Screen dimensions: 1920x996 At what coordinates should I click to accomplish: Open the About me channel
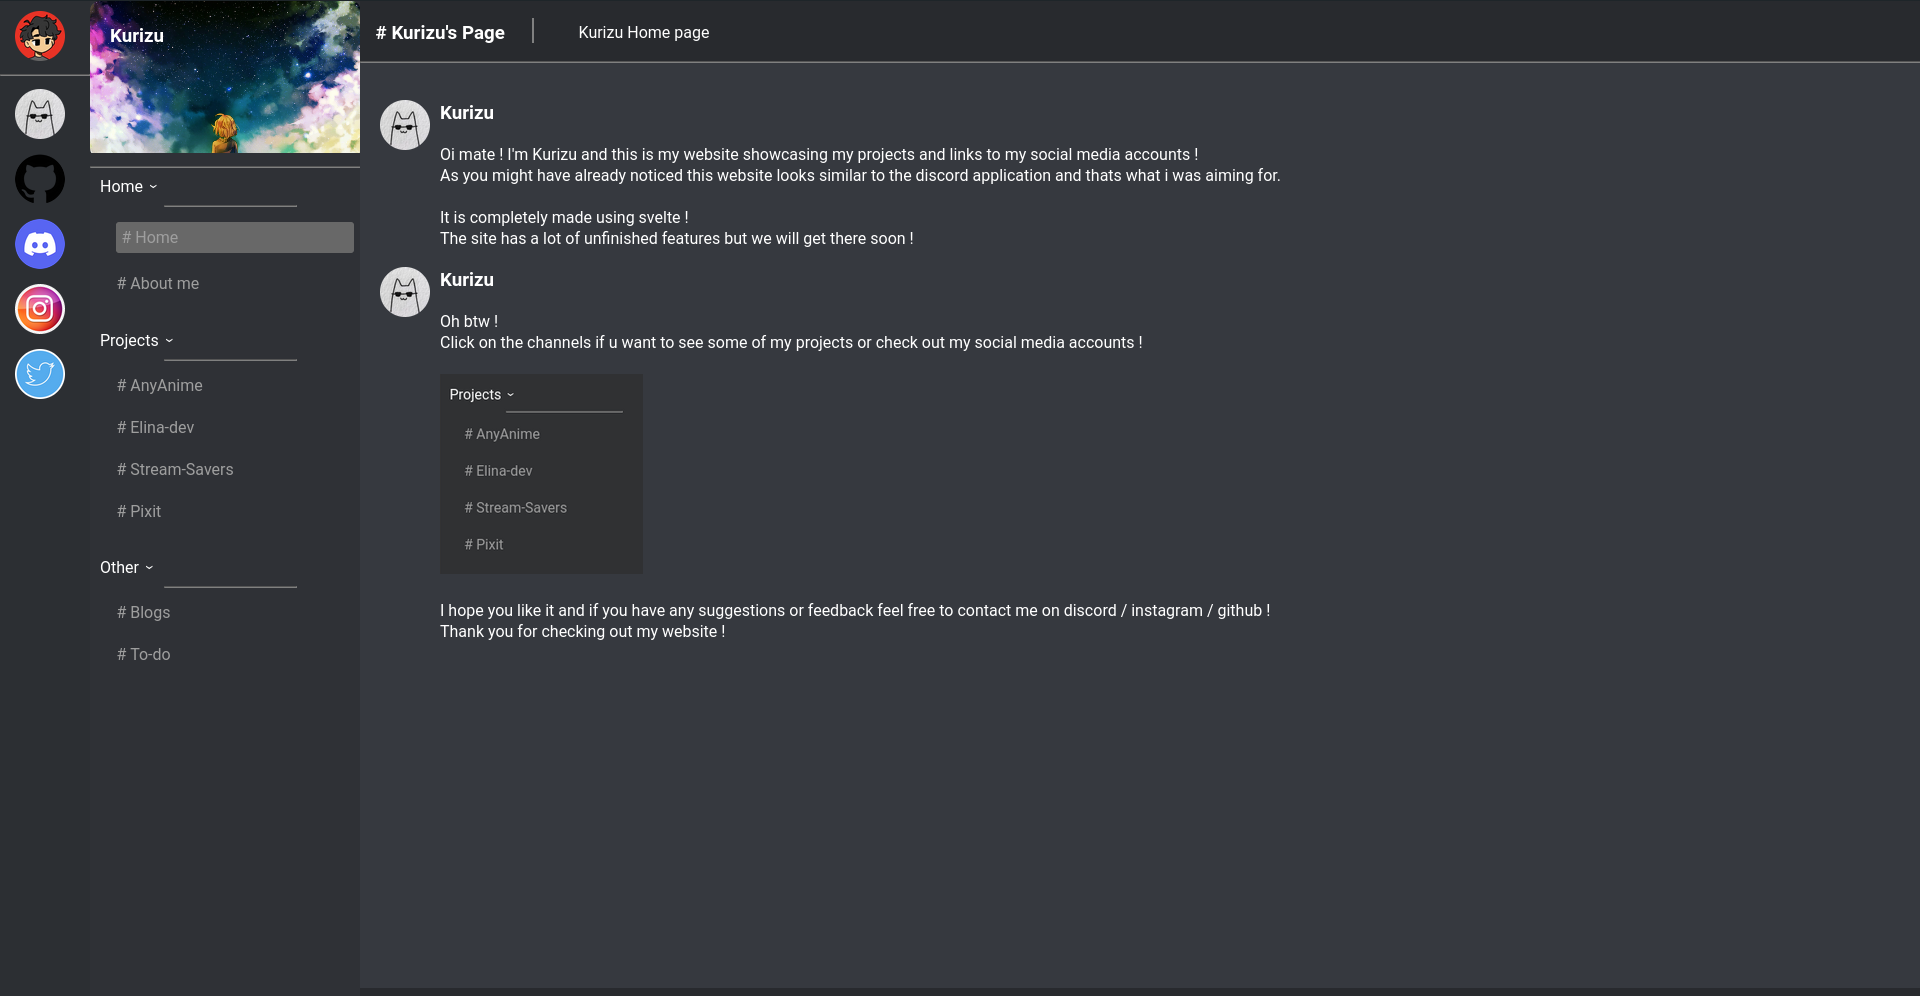158,283
